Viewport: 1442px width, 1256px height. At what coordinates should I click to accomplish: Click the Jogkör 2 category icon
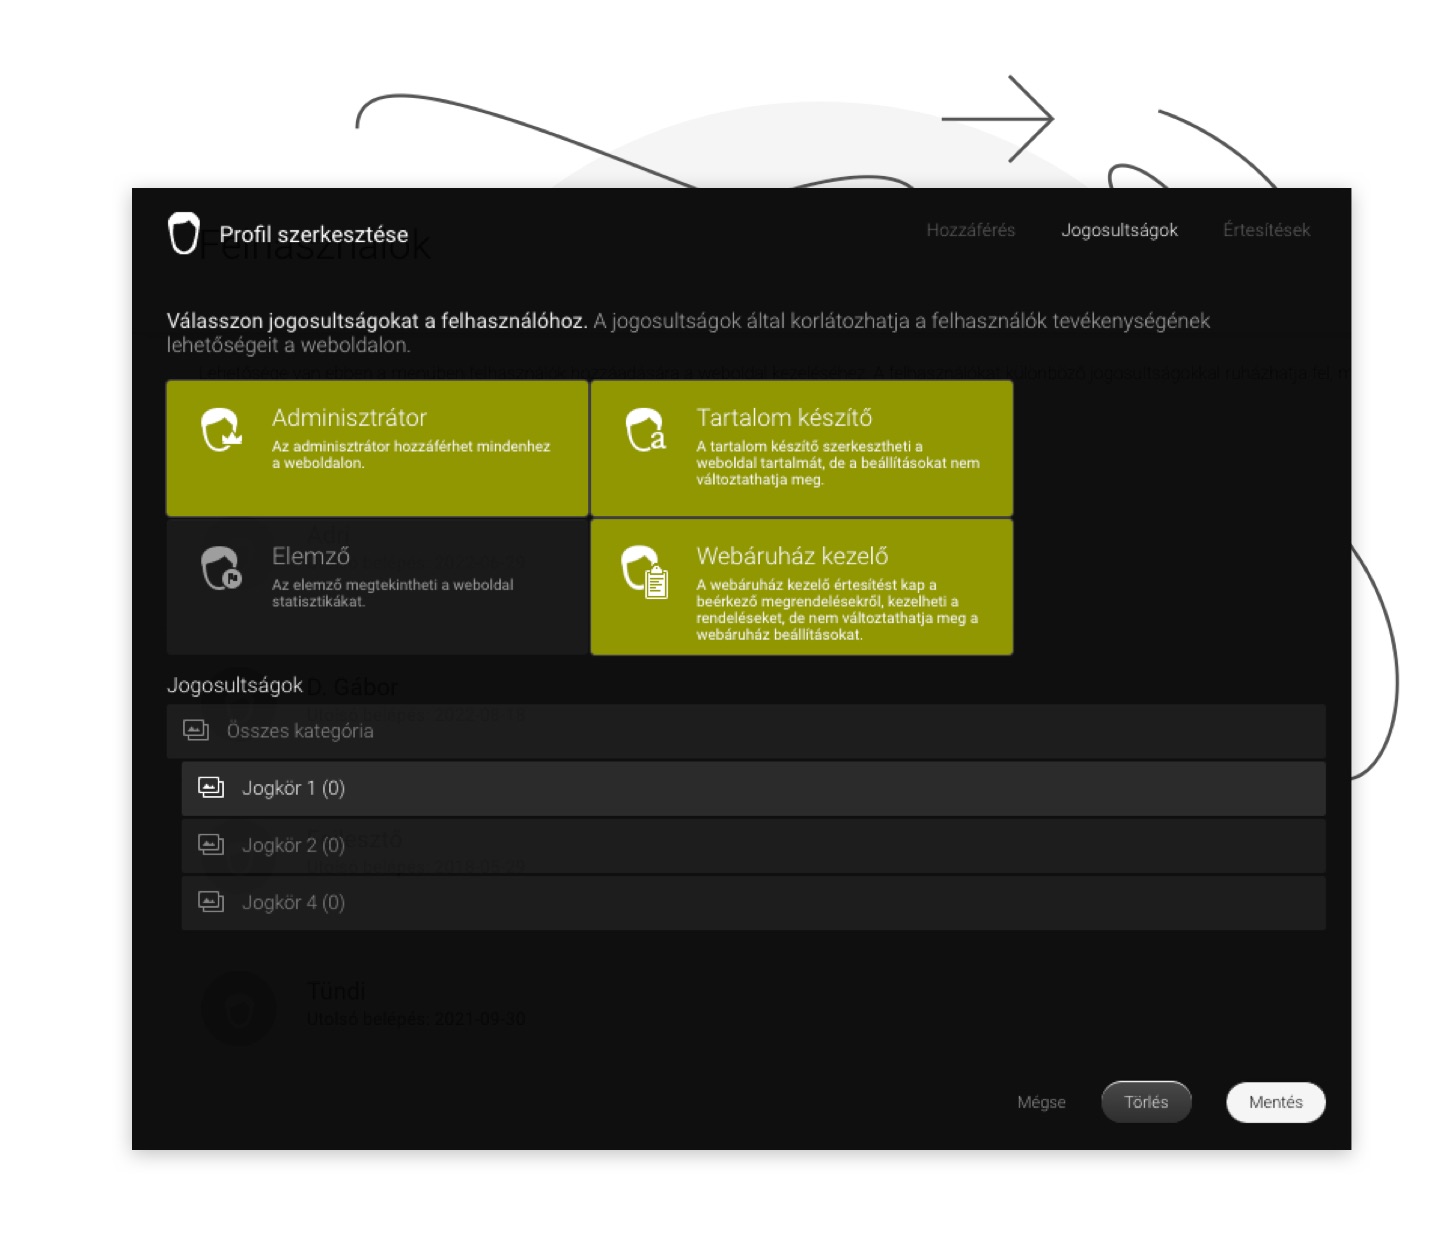click(x=211, y=845)
